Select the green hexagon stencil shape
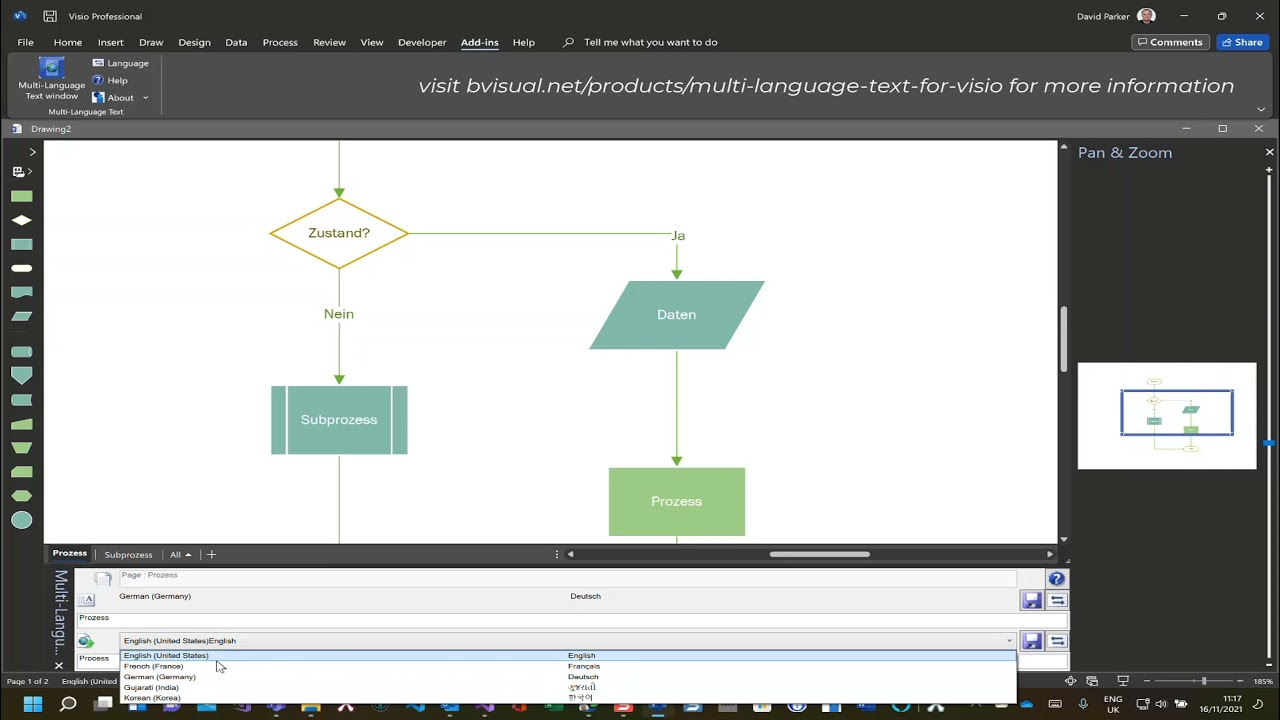Viewport: 1280px width, 720px height. [x=21, y=496]
